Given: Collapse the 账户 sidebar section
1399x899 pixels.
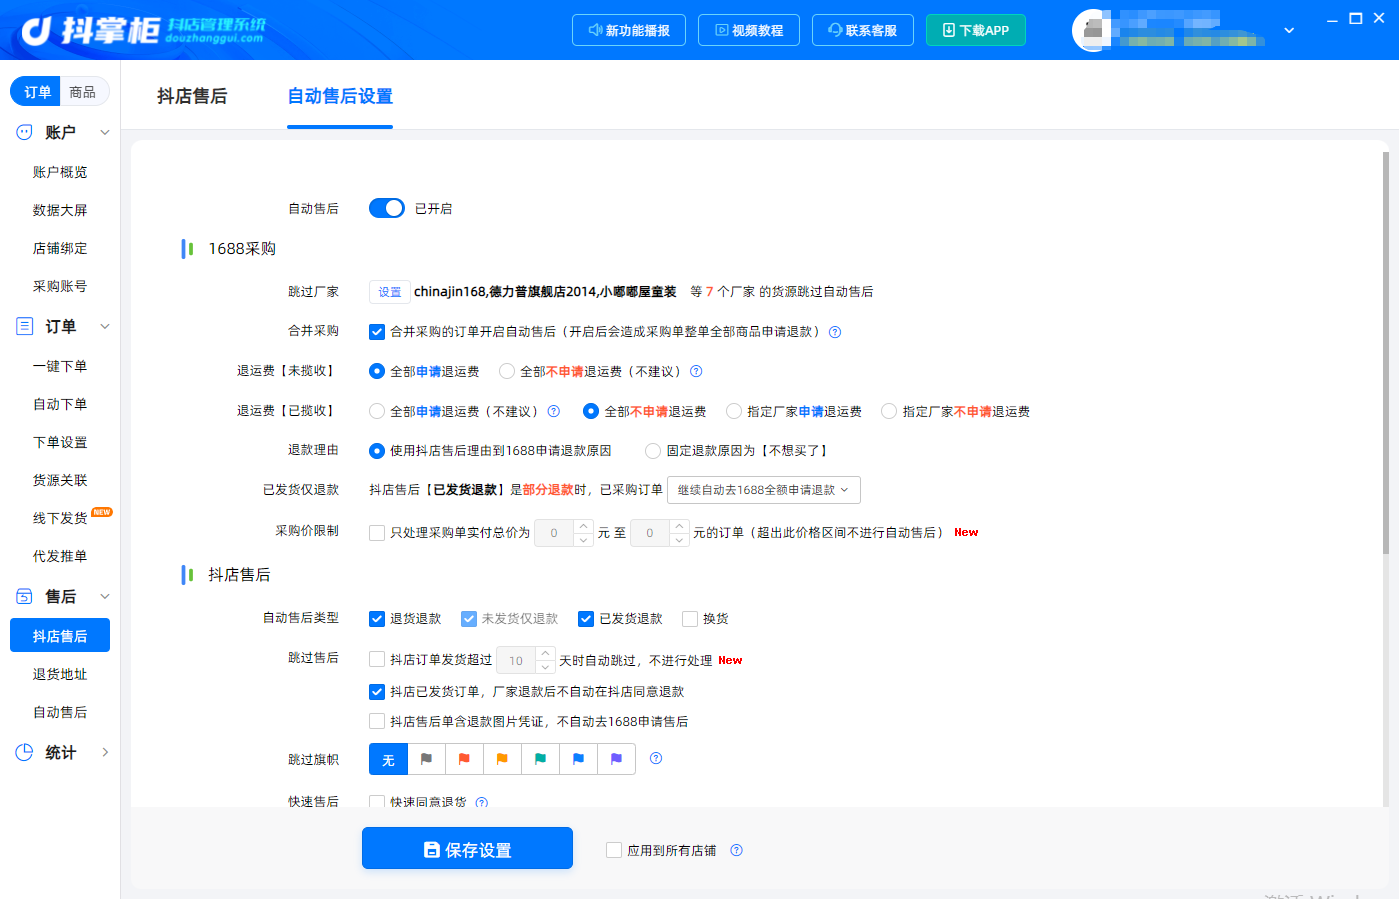Looking at the screenshot, I should (105, 132).
